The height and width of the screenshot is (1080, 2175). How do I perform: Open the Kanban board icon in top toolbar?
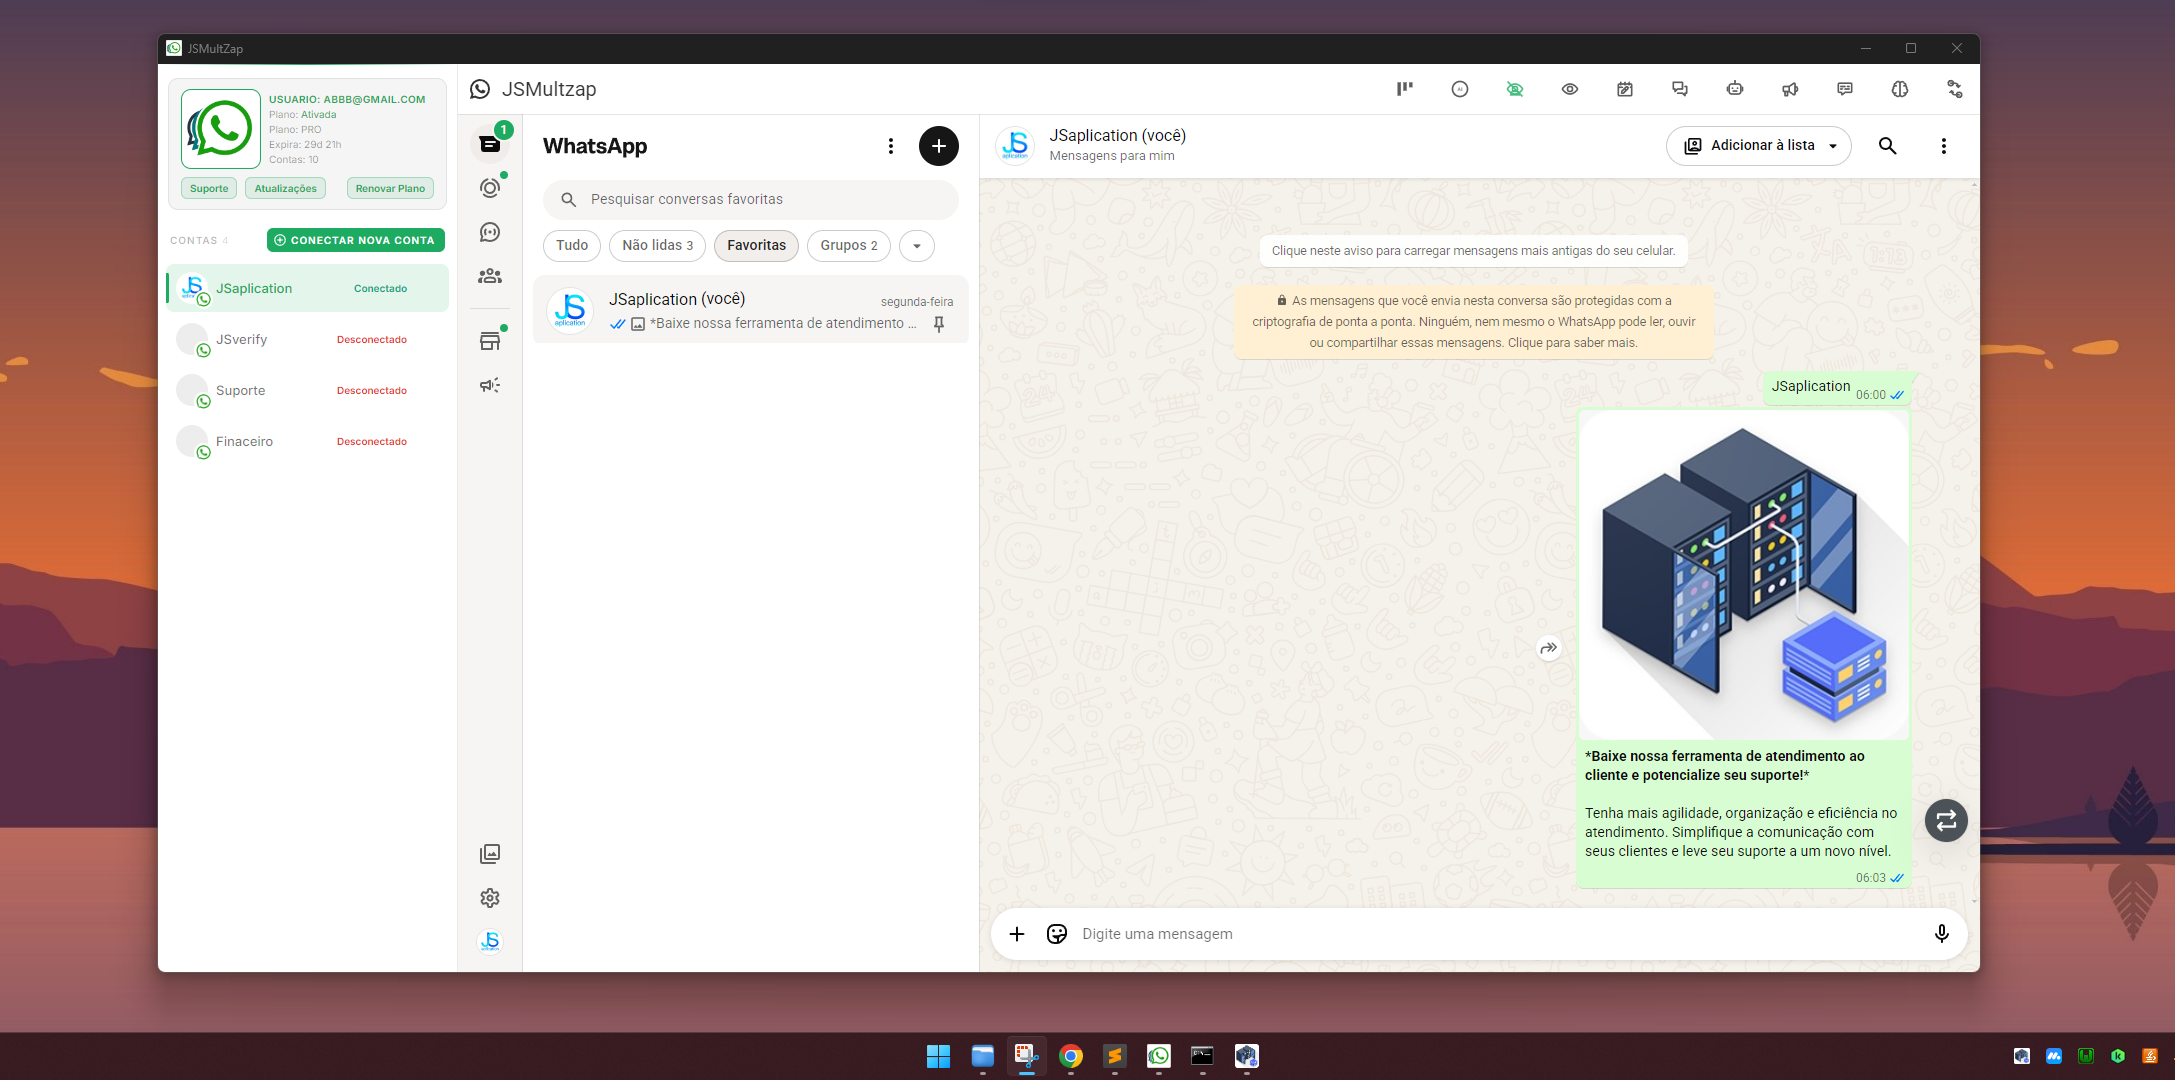point(1405,89)
